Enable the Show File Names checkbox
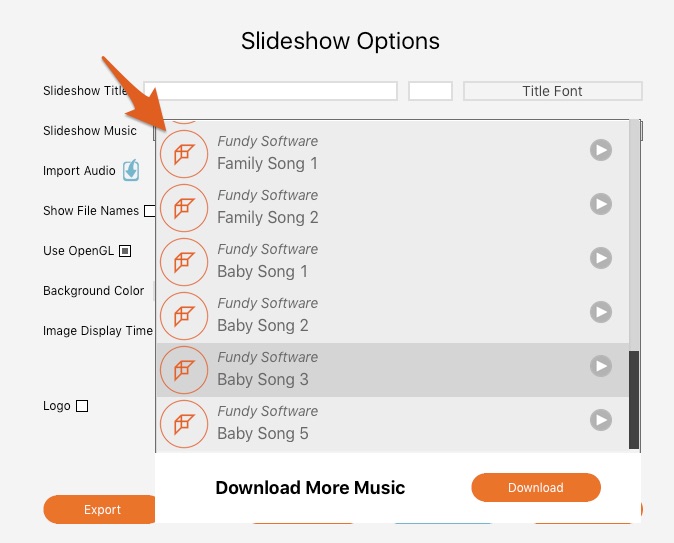This screenshot has width=674, height=543. click(x=150, y=211)
